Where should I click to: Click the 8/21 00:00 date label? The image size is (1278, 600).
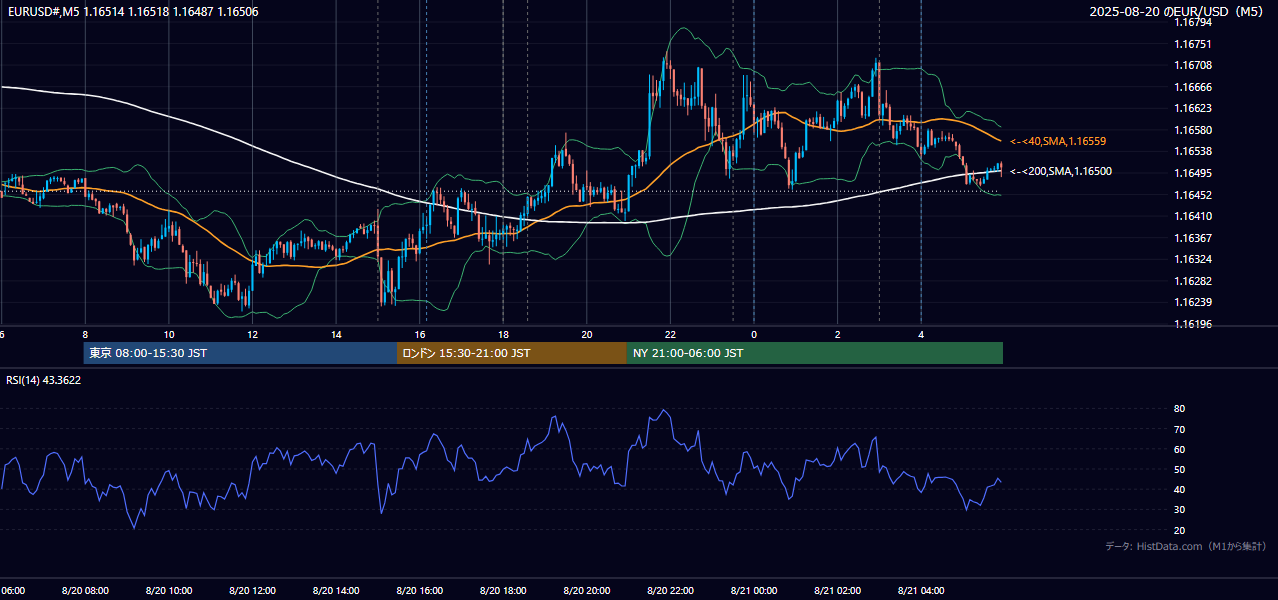click(754, 591)
